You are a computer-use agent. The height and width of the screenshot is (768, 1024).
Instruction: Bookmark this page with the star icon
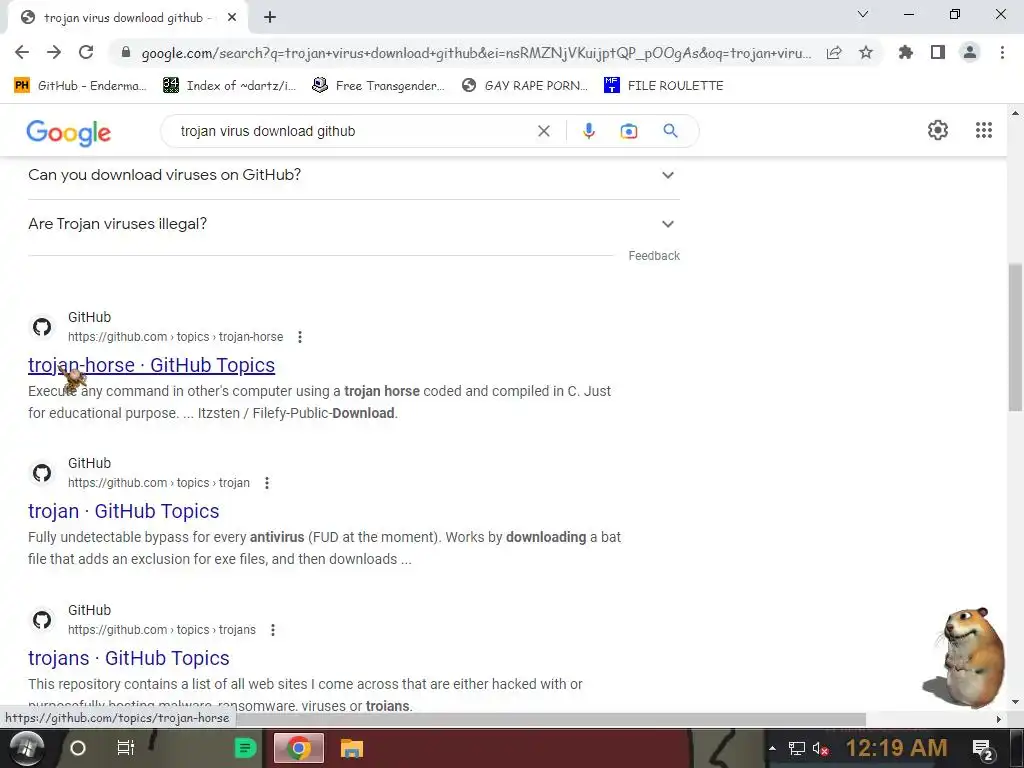point(866,53)
